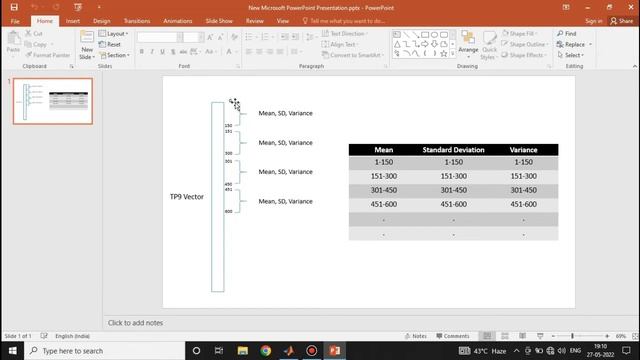640x360 pixels.
Task: Click the Reset slide button
Action: pos(110,44)
